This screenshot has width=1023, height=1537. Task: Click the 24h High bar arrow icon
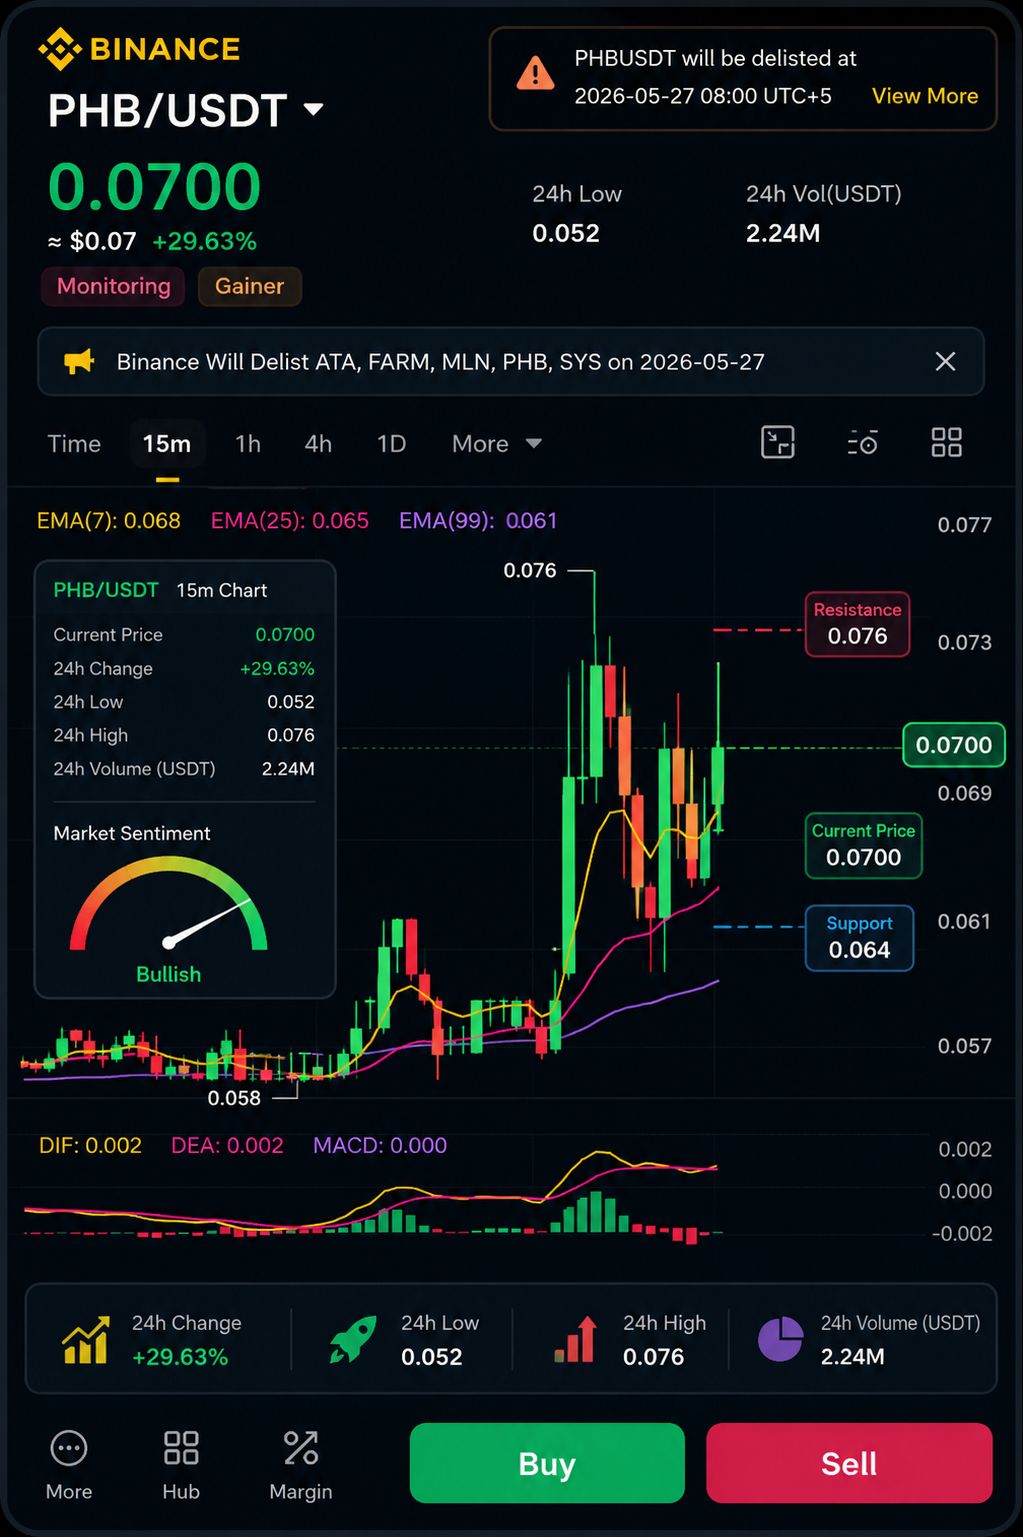(x=576, y=1340)
